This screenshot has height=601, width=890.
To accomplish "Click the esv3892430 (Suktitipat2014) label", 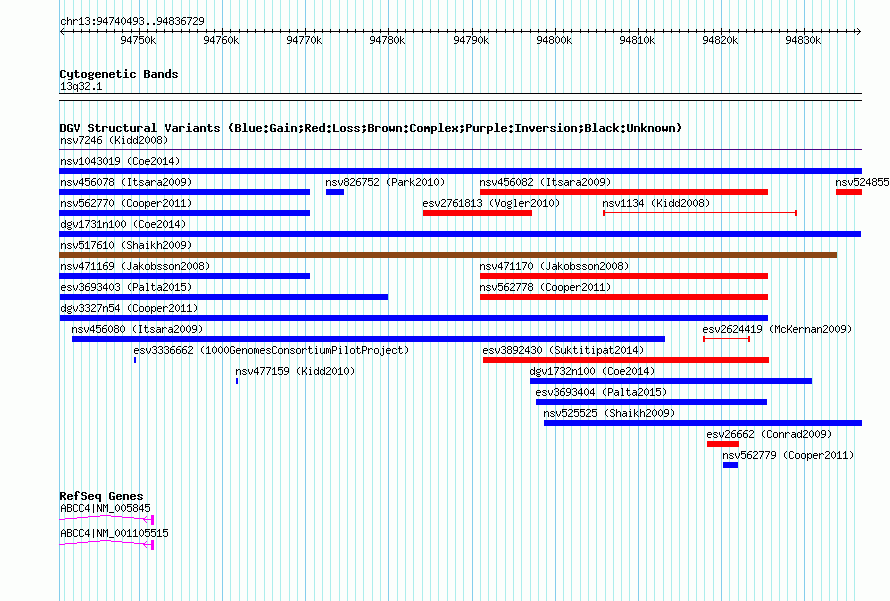I will pos(563,350).
